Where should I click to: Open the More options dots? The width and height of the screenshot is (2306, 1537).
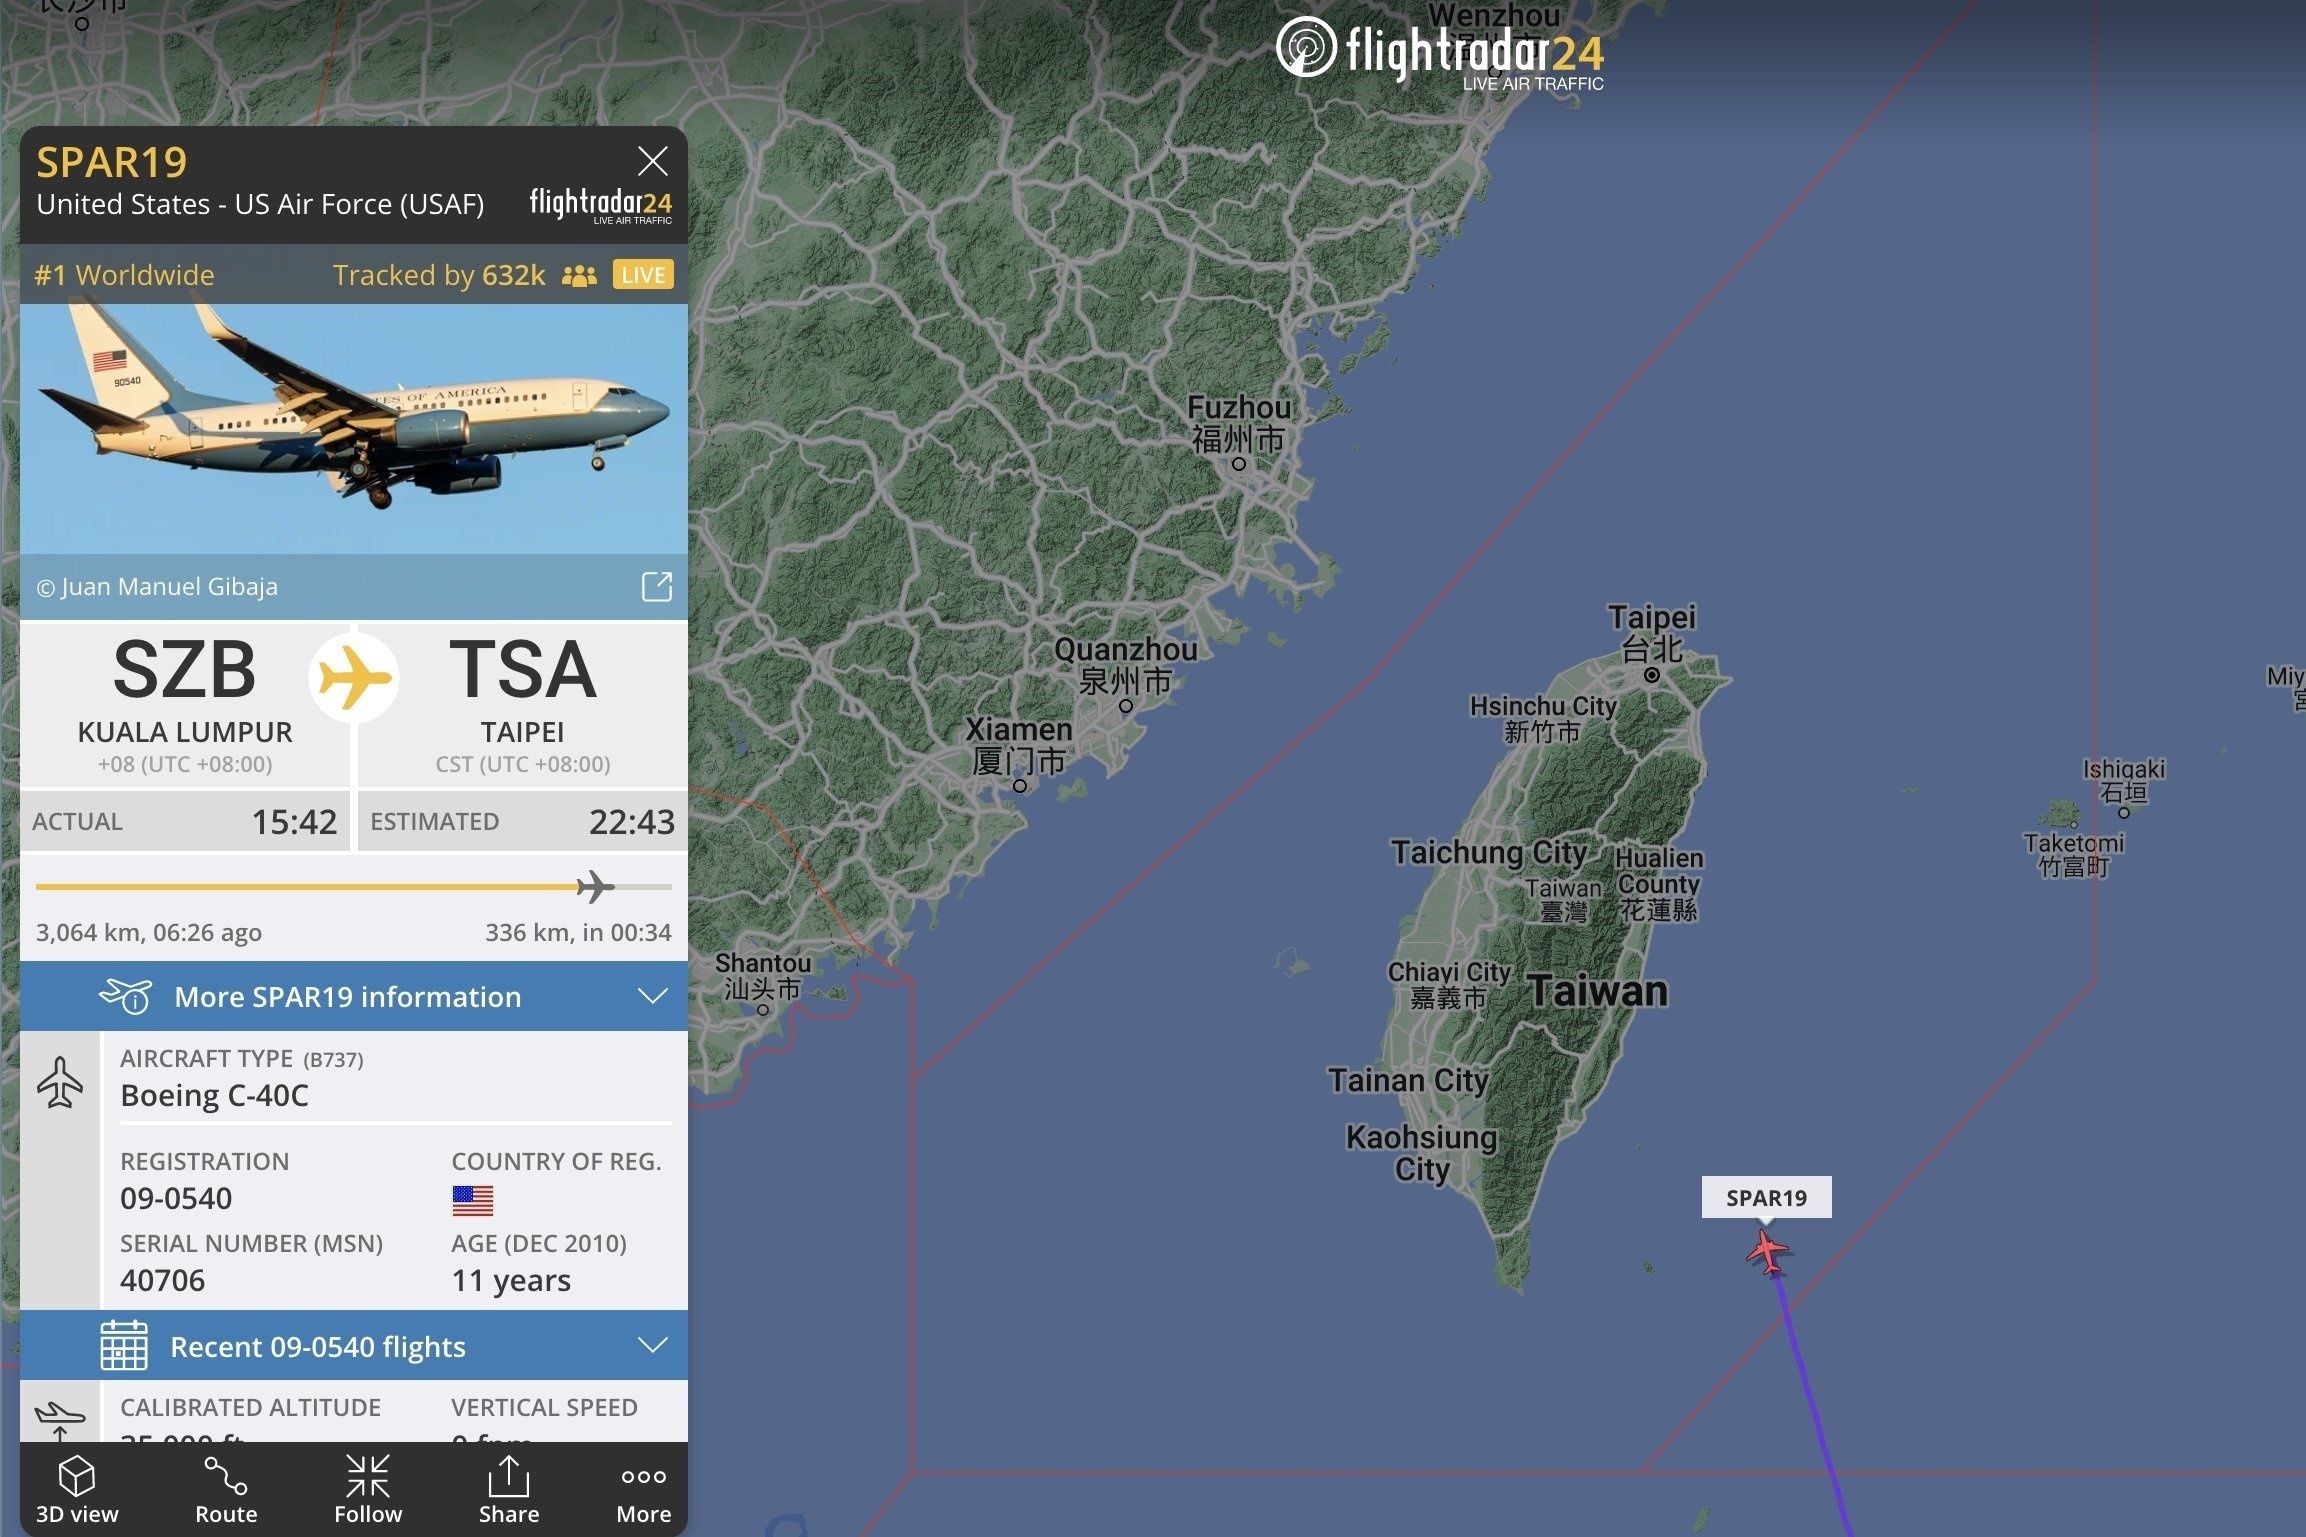pos(643,1477)
